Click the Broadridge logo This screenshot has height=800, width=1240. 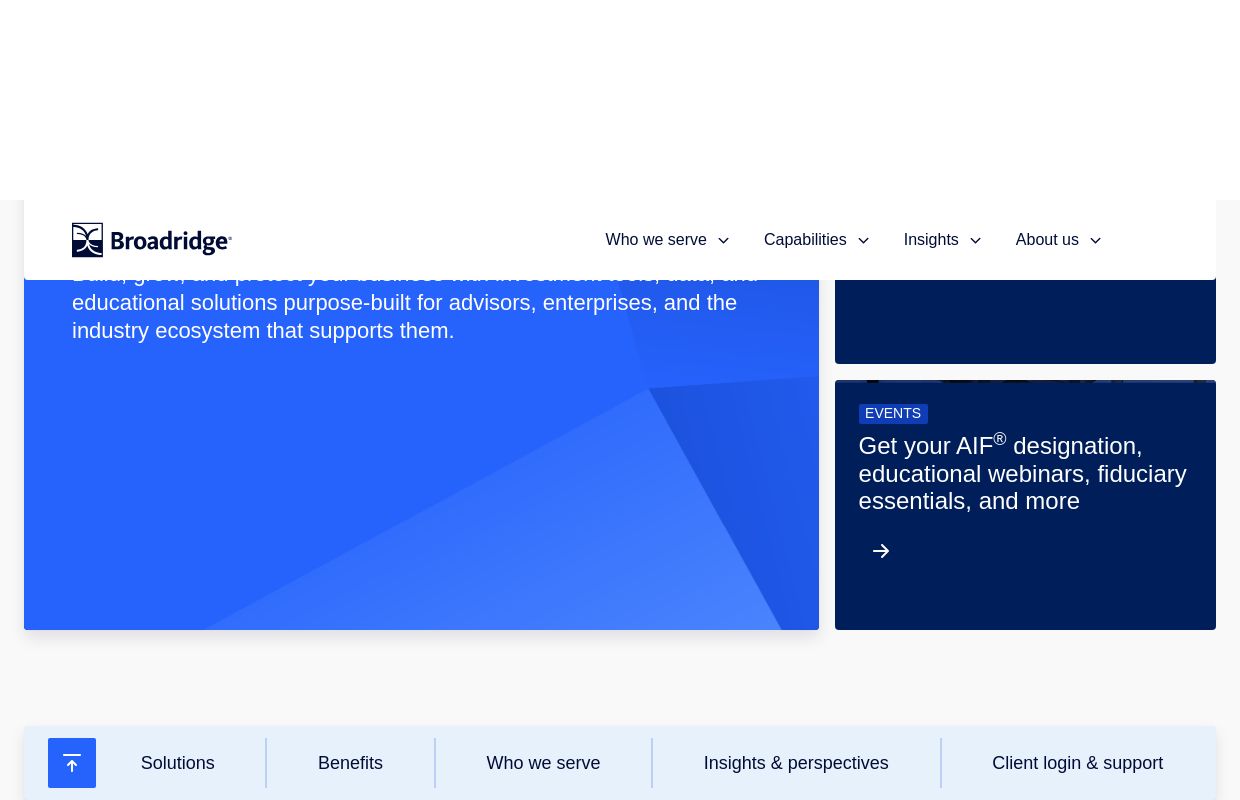tap(152, 240)
